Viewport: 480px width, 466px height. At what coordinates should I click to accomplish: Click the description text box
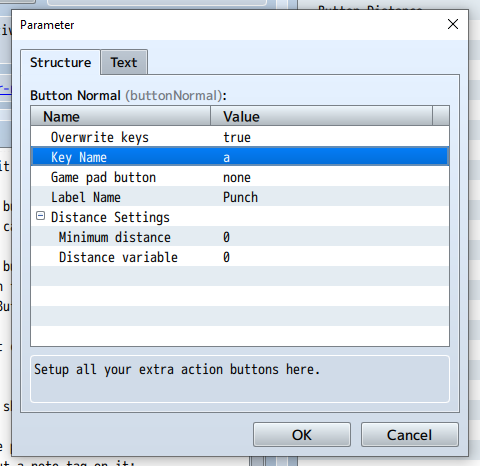[240, 379]
